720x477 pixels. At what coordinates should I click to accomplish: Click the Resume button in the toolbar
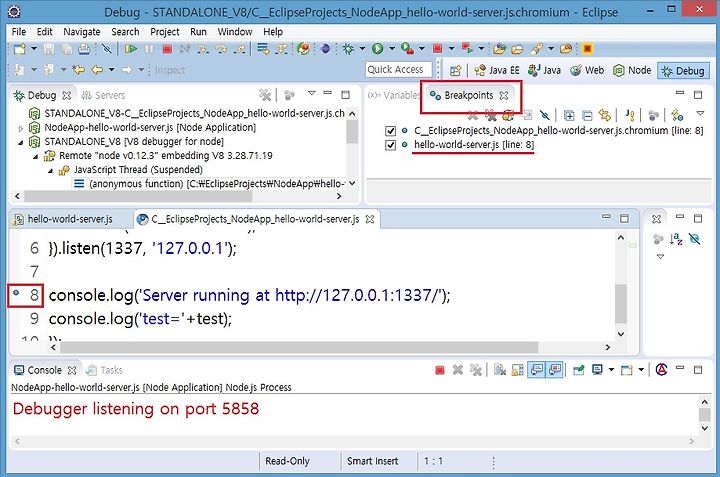(x=131, y=49)
